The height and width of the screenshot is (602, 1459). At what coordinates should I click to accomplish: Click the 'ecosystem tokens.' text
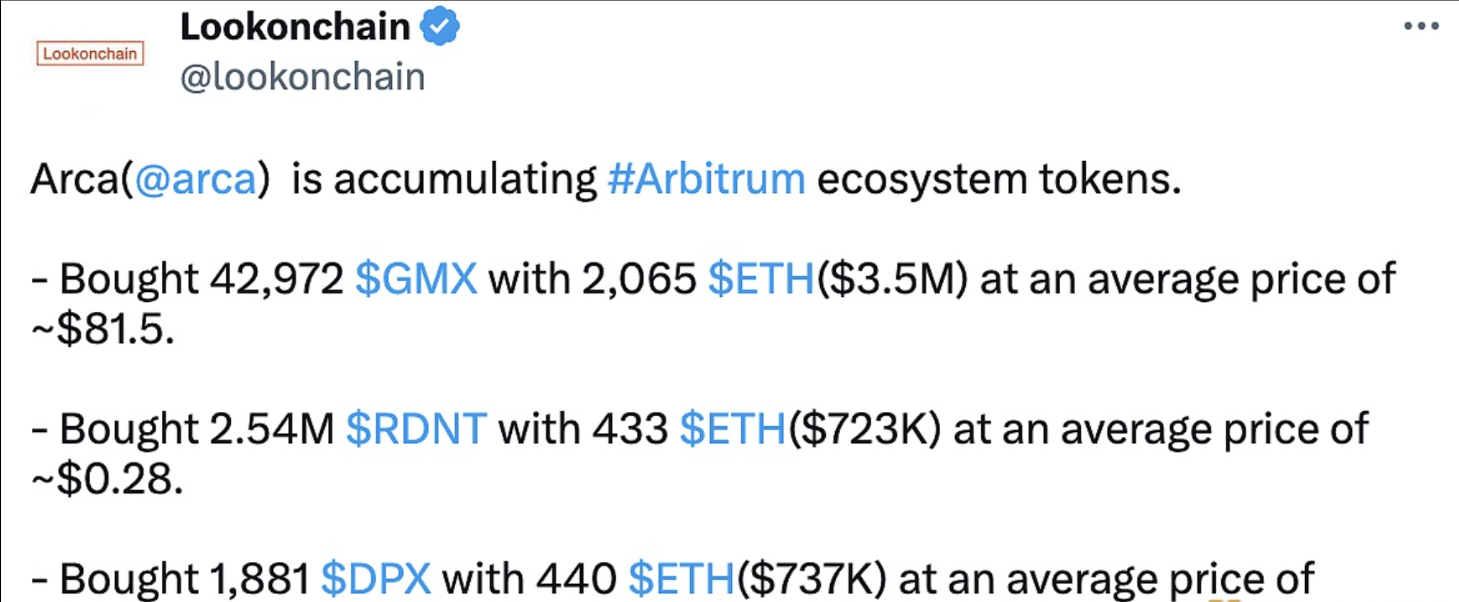pos(998,179)
